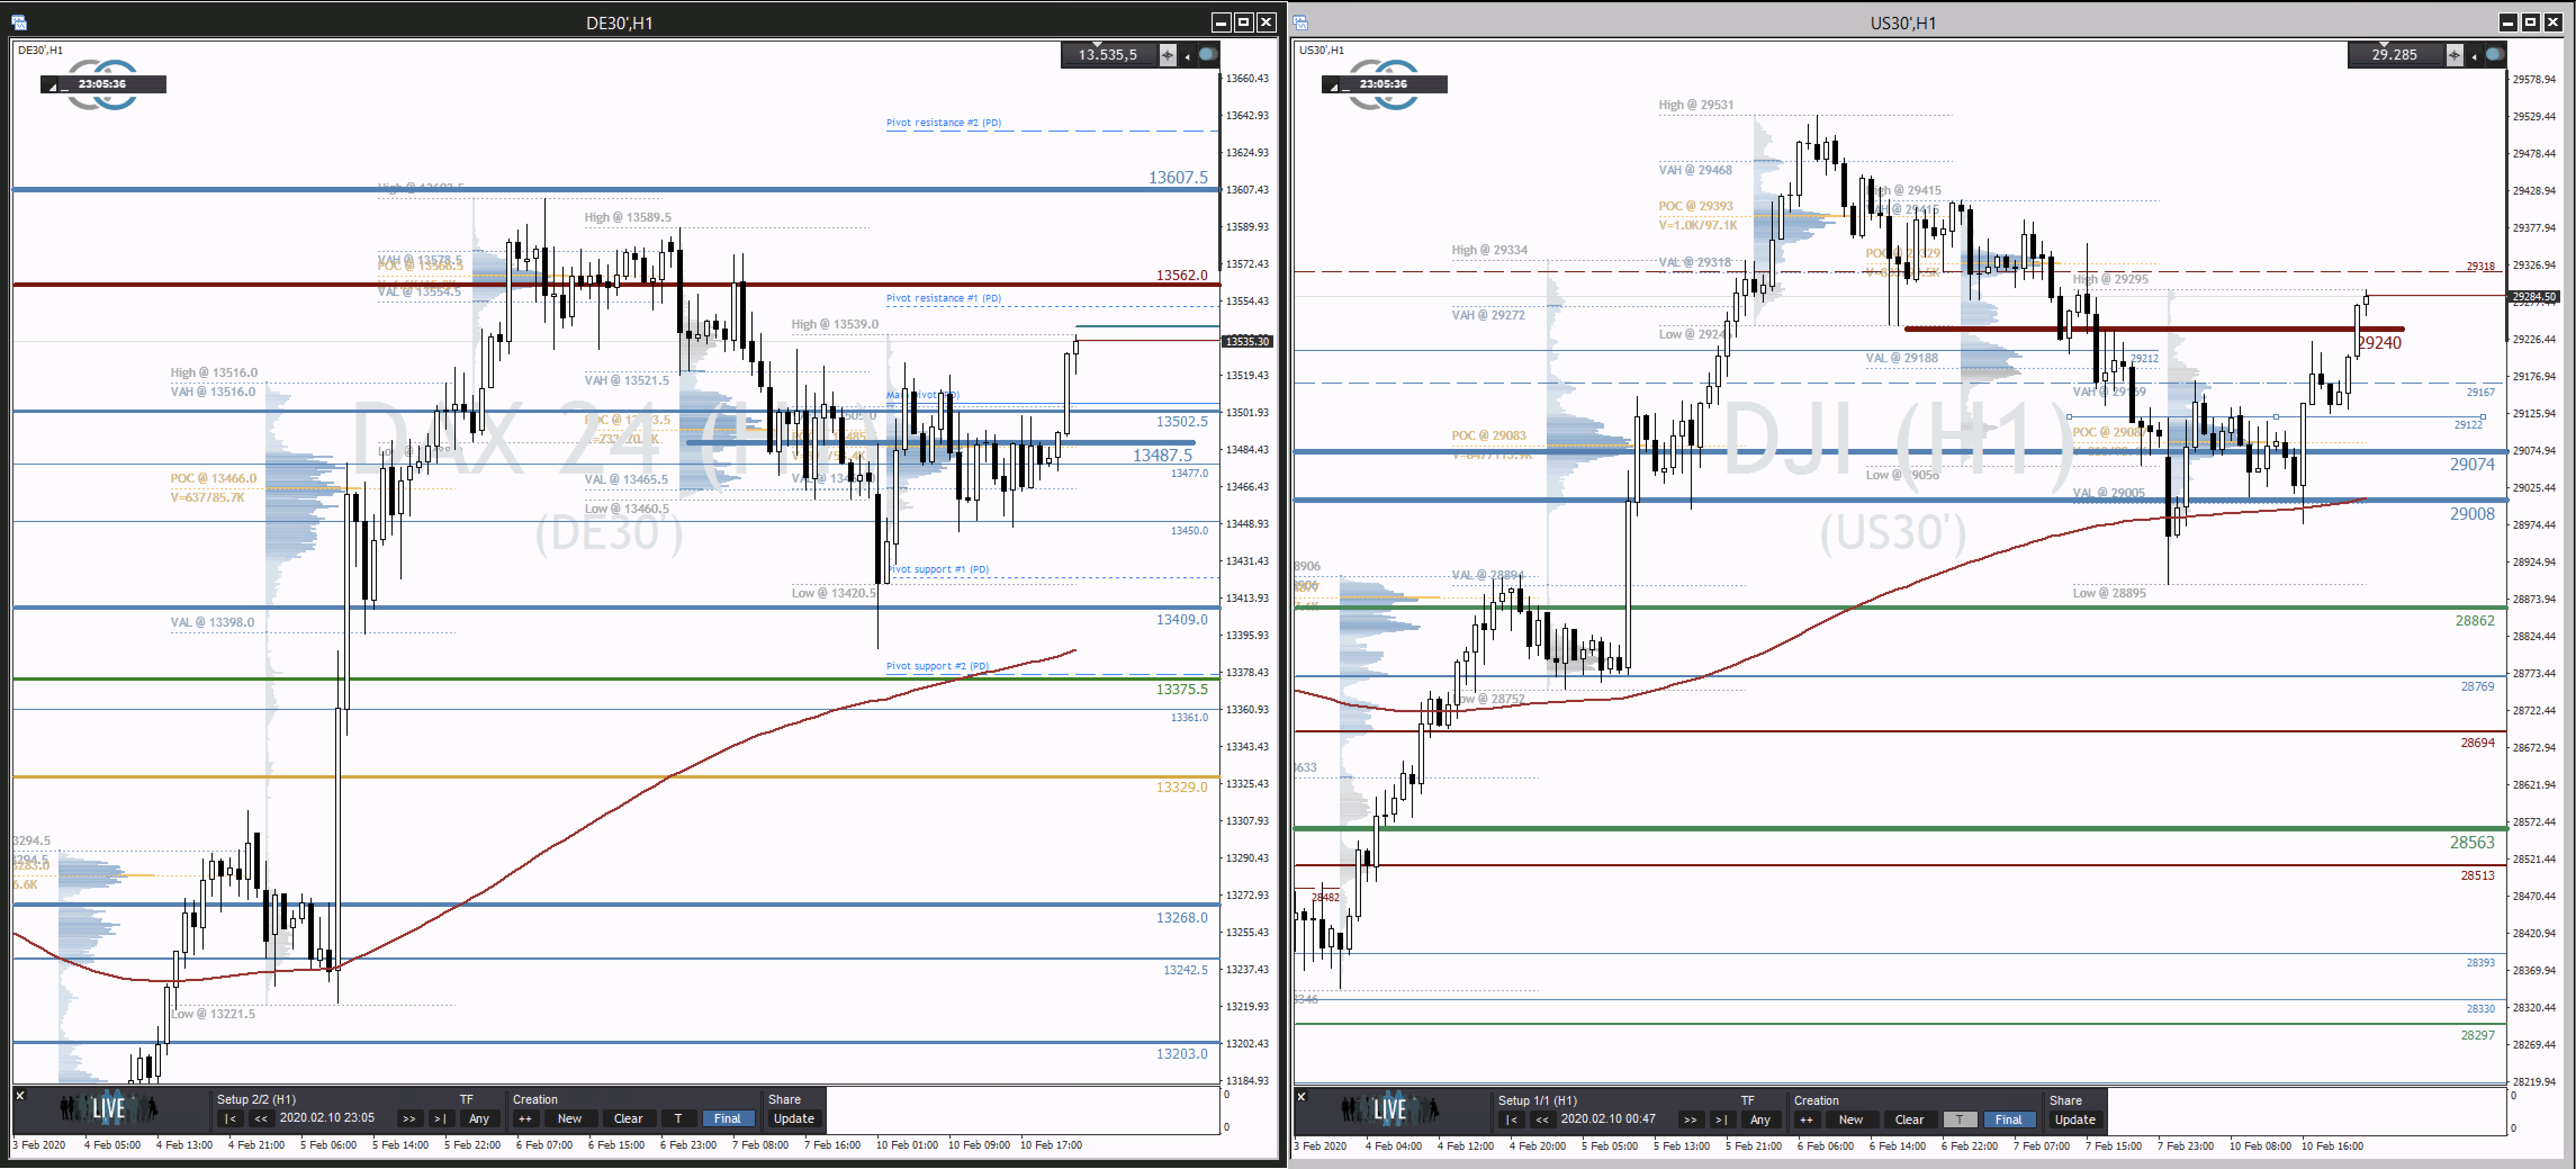Click the crosshair icon in US30 price widget
This screenshot has height=1169, width=2576.
[2454, 55]
